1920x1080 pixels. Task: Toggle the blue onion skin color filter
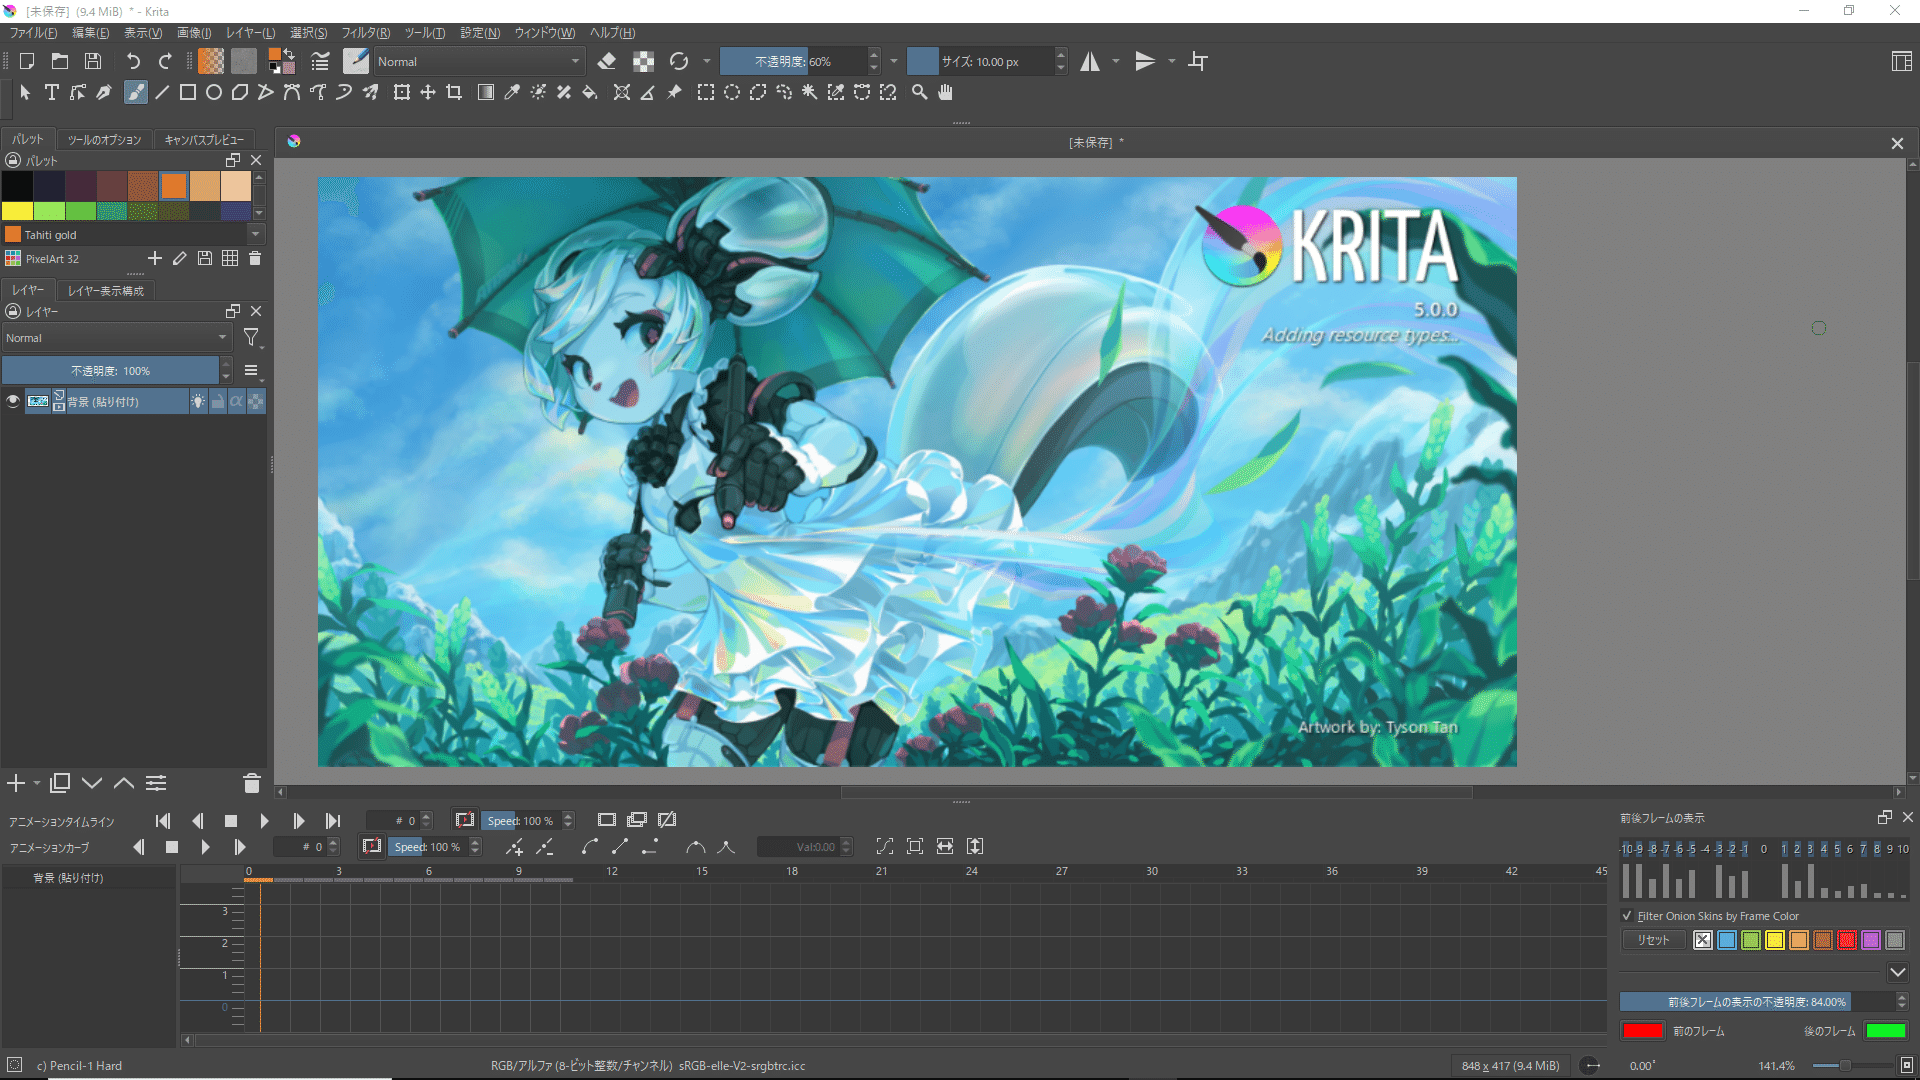[x=1727, y=940]
